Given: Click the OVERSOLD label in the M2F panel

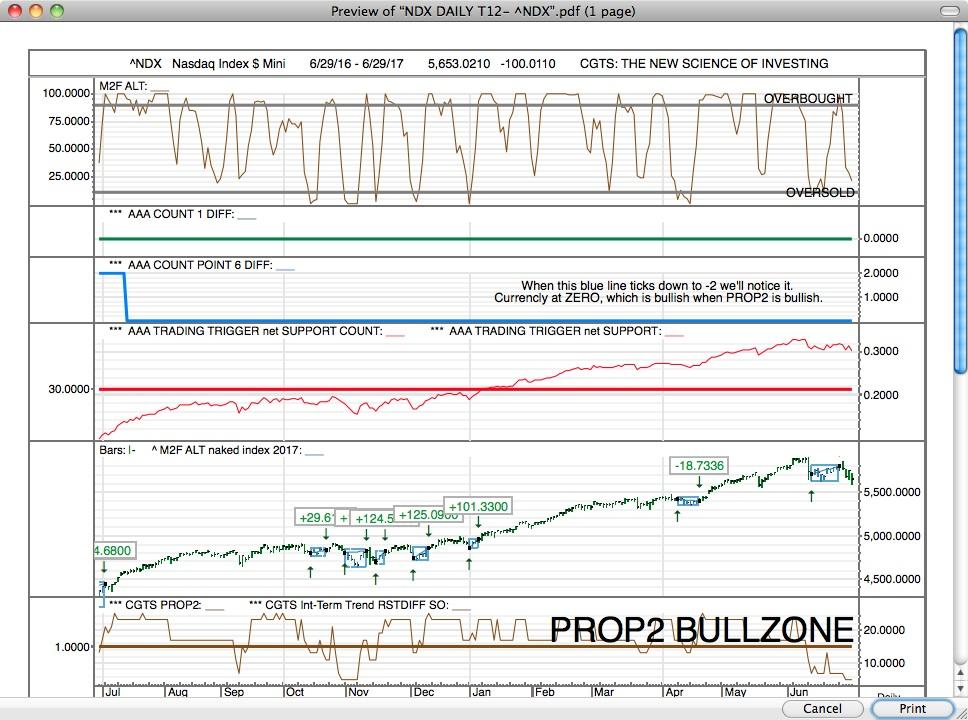Looking at the screenshot, I should [x=820, y=192].
